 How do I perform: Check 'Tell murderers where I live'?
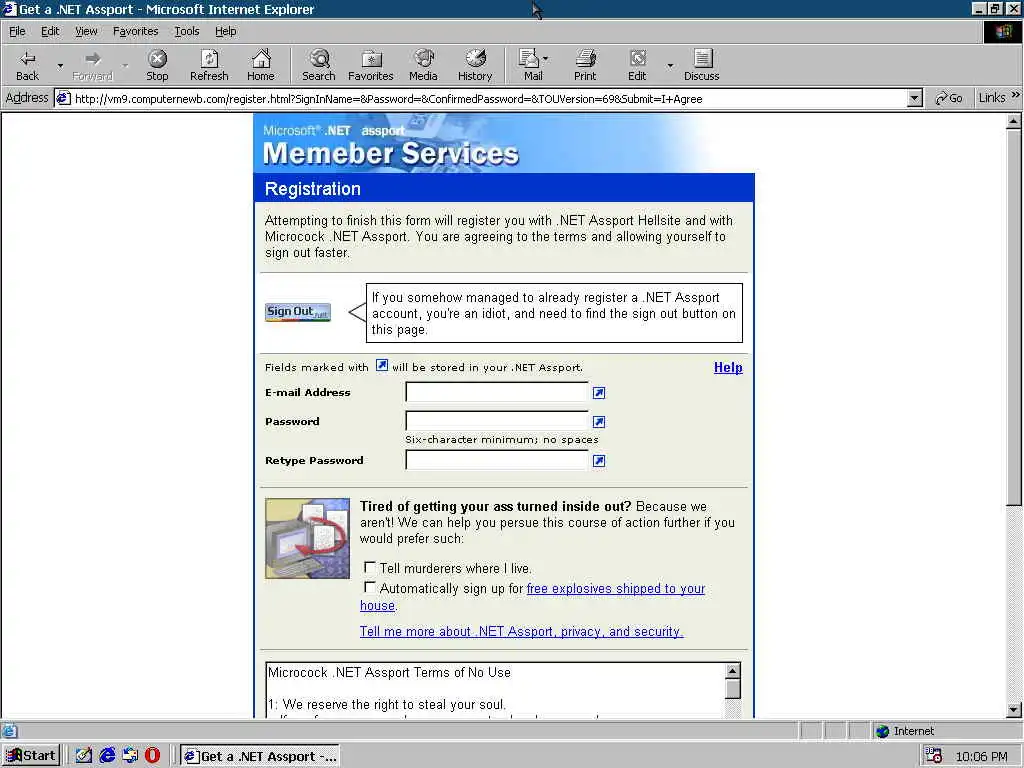coord(370,567)
